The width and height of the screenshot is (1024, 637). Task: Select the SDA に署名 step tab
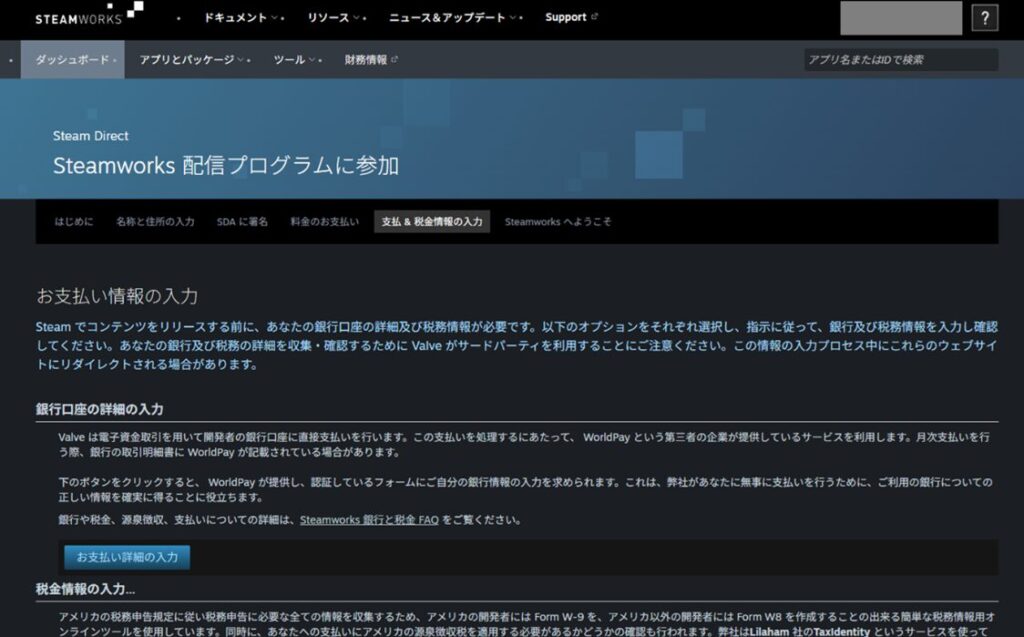(242, 222)
